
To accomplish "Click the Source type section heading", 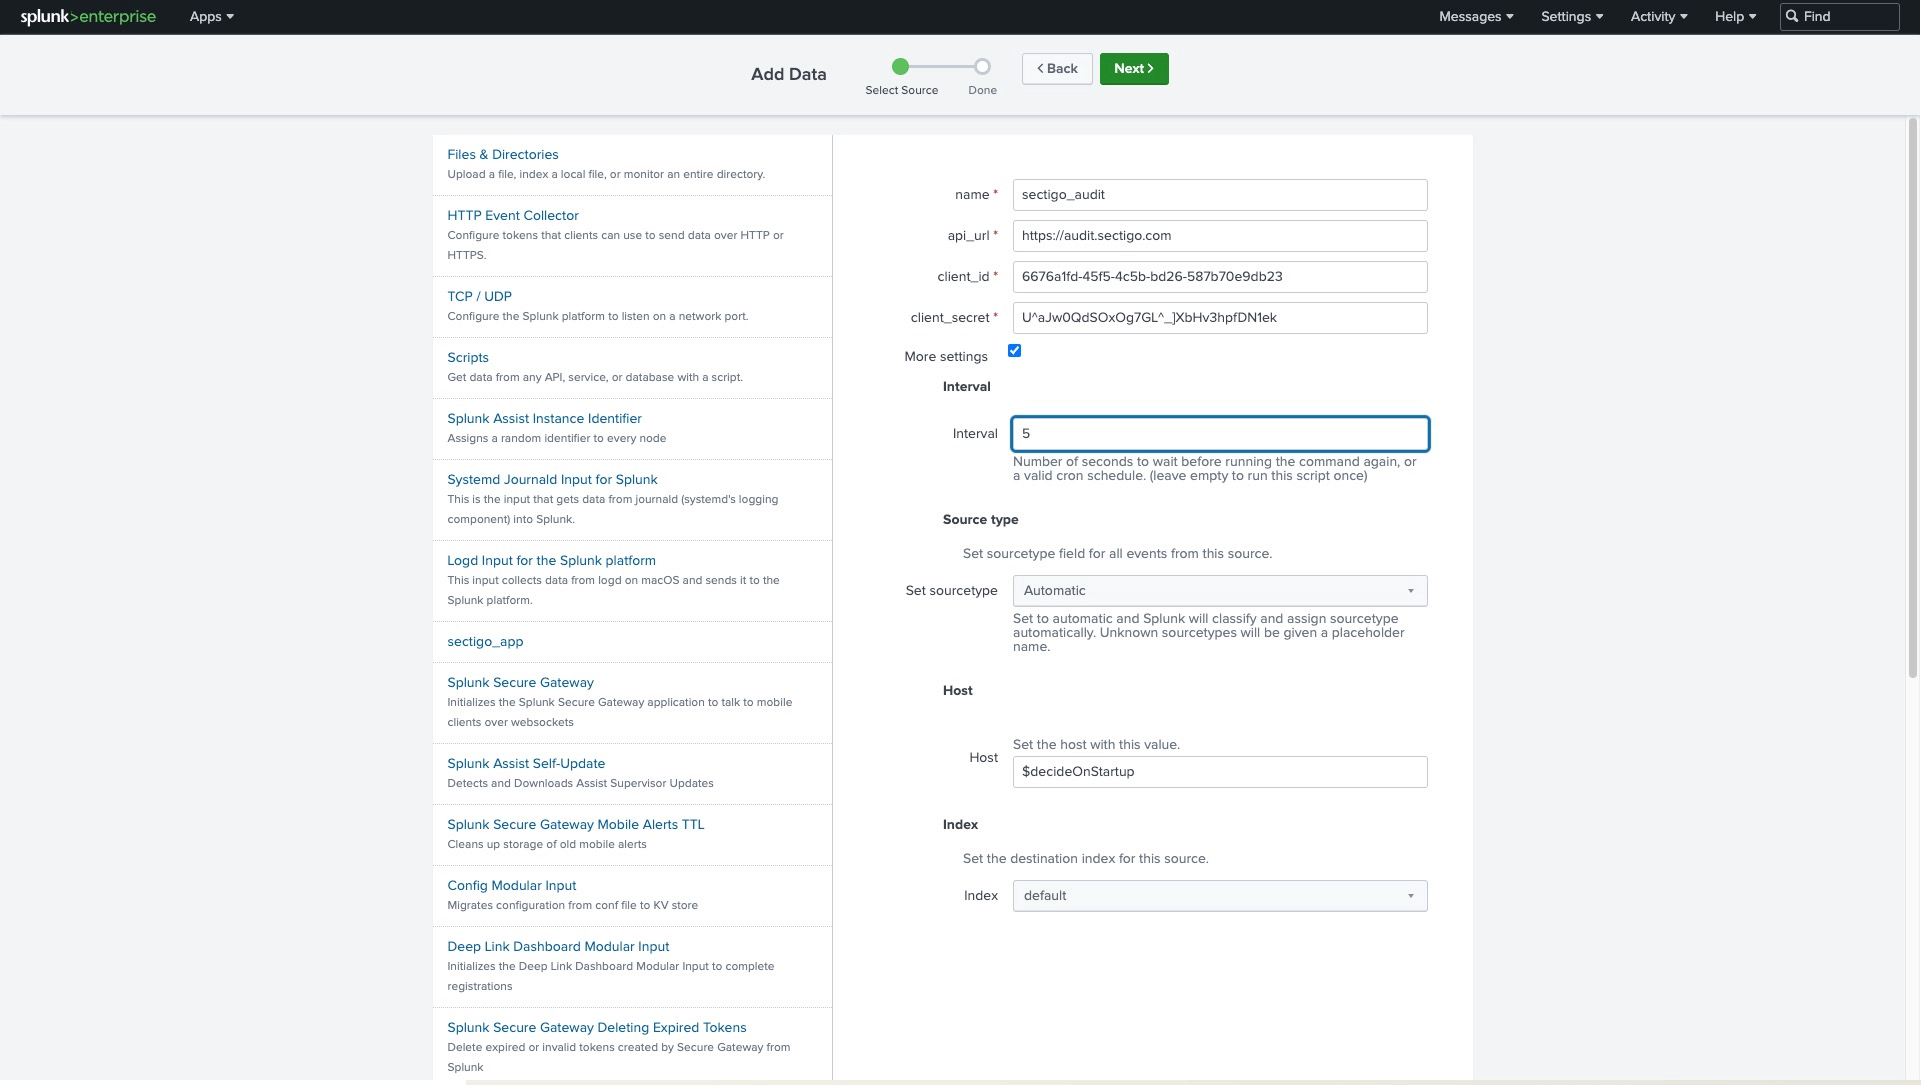I will 980,520.
